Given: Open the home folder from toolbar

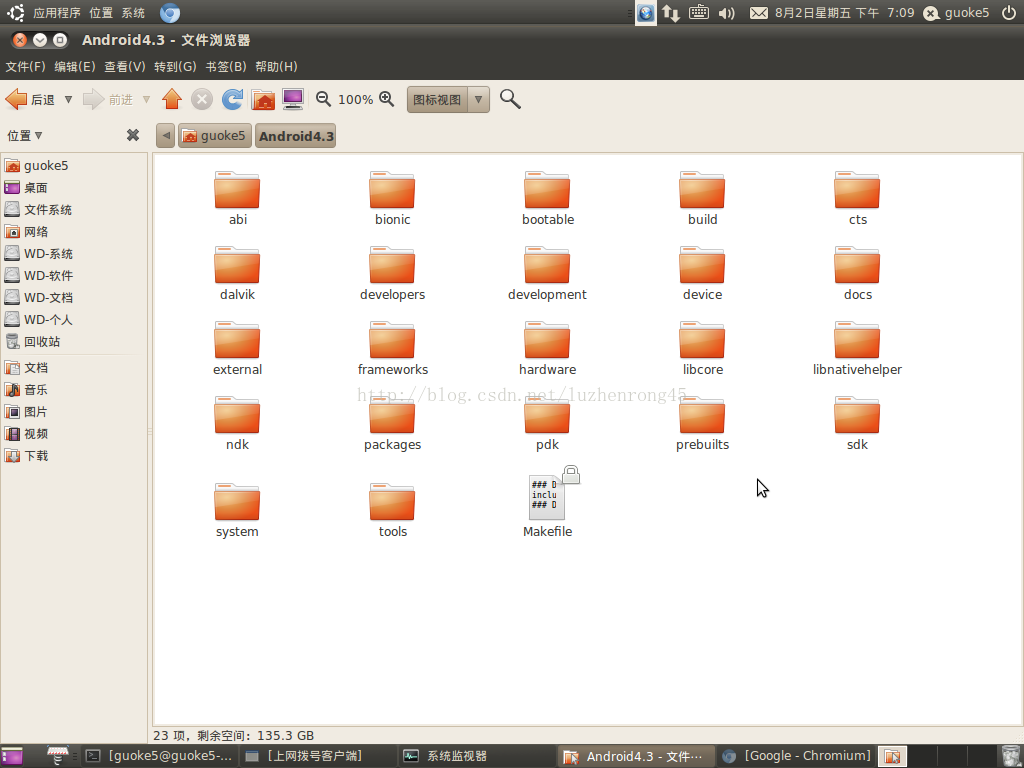Looking at the screenshot, I should [263, 99].
